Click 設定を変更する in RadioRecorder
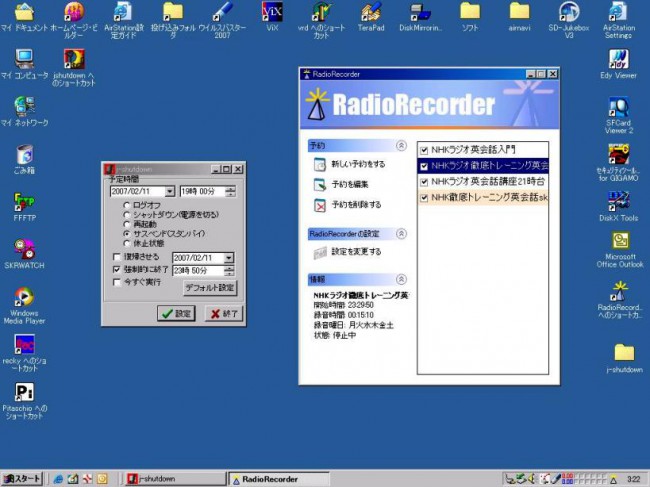The image size is (650, 487). coord(356,252)
